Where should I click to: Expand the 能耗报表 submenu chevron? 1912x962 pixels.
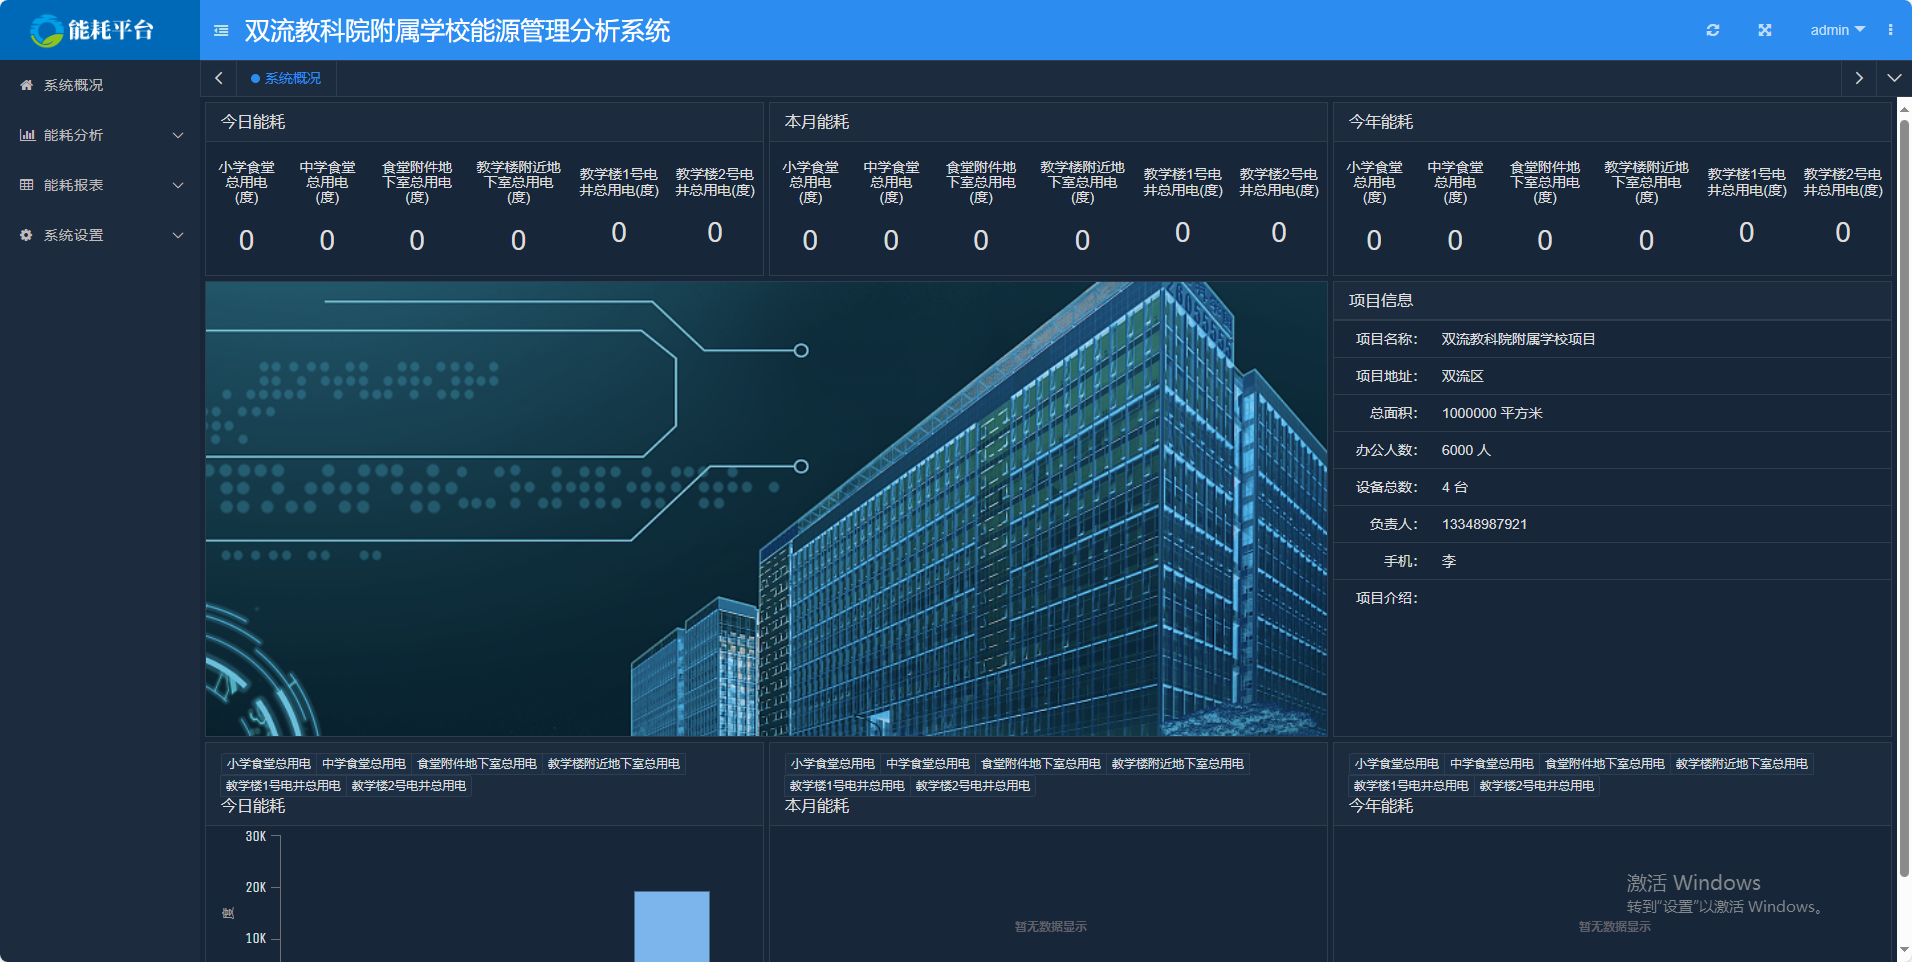coord(178,185)
